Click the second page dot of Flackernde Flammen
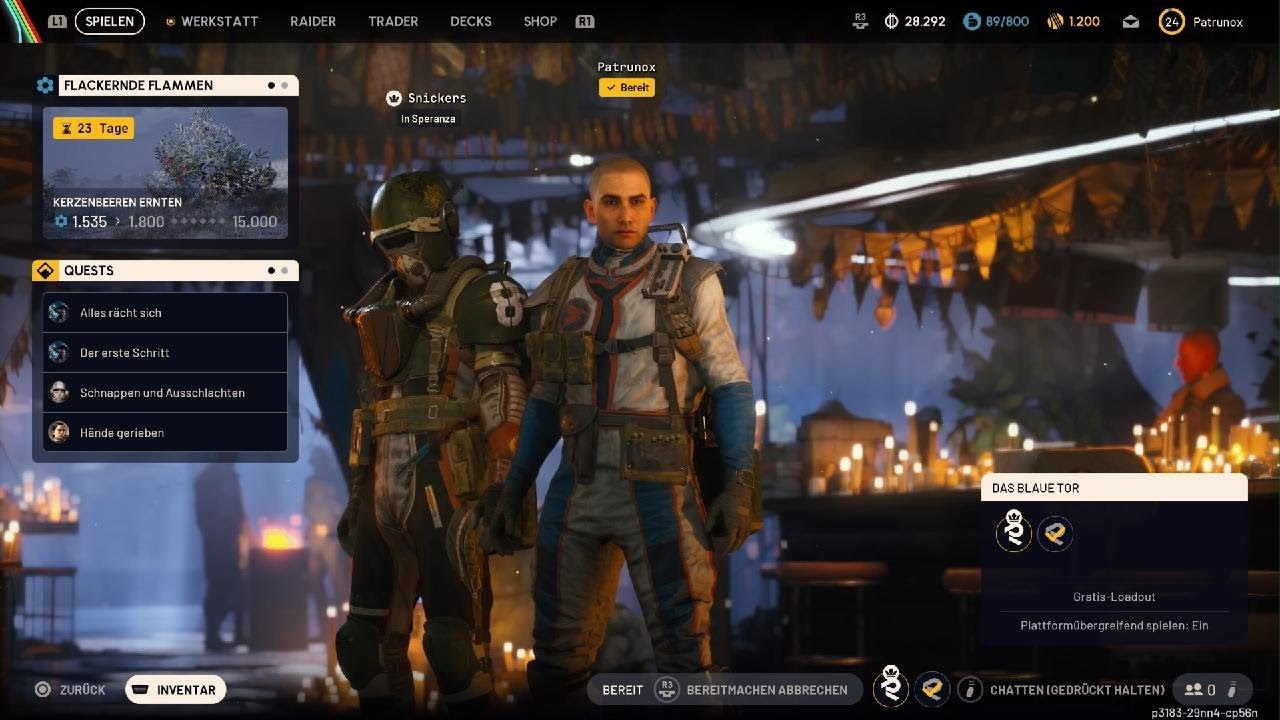 [x=285, y=86]
